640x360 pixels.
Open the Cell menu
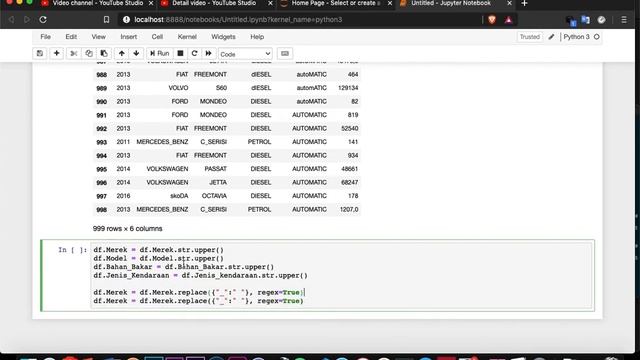(x=157, y=37)
